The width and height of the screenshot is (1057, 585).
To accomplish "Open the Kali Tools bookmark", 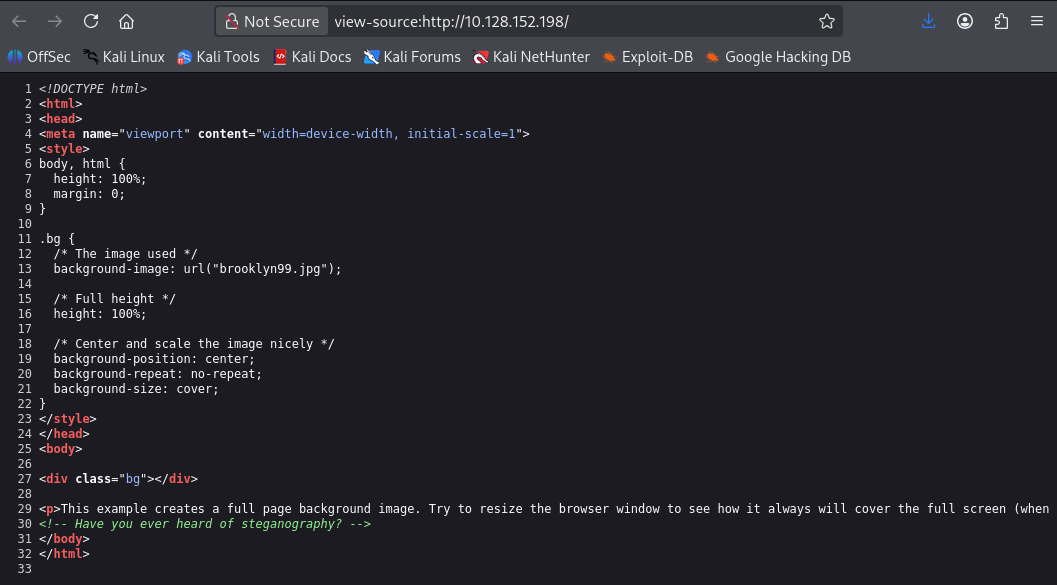I will pos(218,57).
